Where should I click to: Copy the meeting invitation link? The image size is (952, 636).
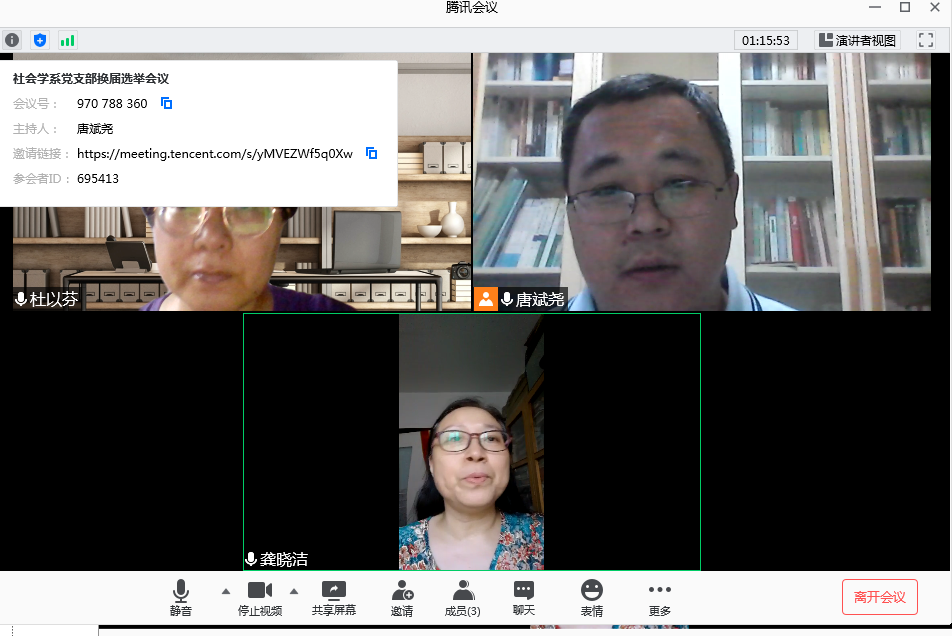point(371,153)
